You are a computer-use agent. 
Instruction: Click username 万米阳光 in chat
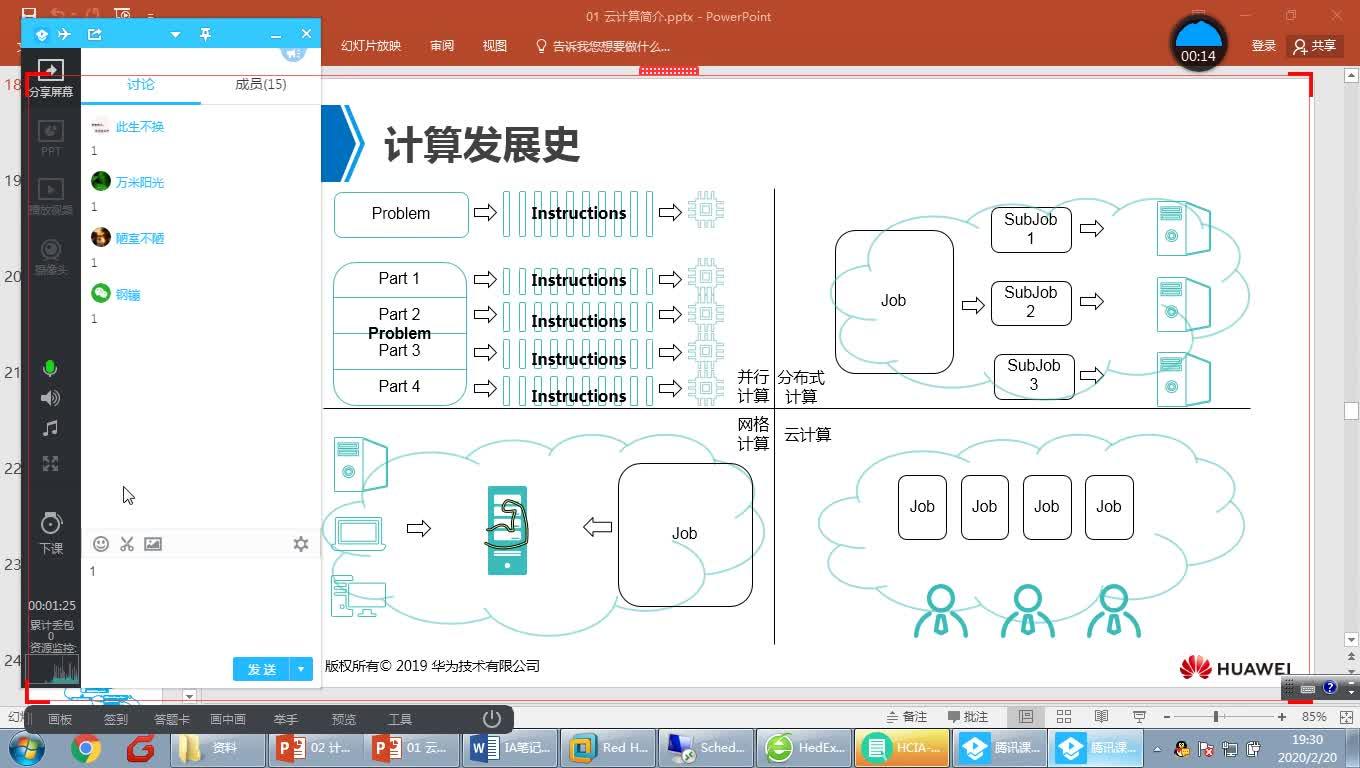tap(140, 183)
